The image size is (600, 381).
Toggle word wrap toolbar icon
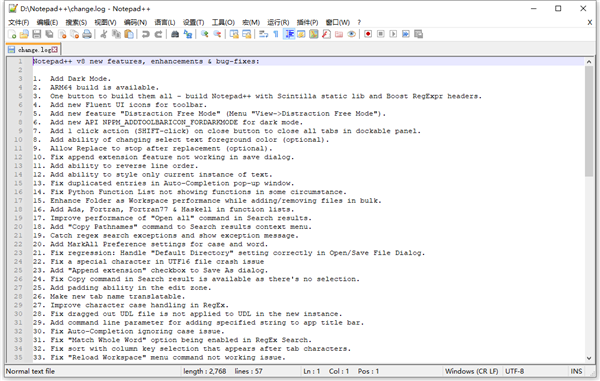click(x=263, y=34)
